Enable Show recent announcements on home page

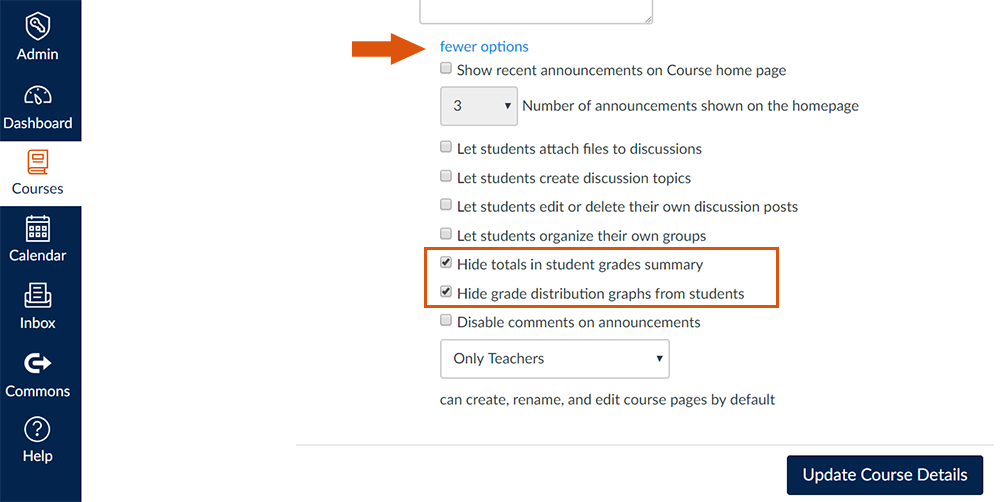pyautogui.click(x=446, y=68)
